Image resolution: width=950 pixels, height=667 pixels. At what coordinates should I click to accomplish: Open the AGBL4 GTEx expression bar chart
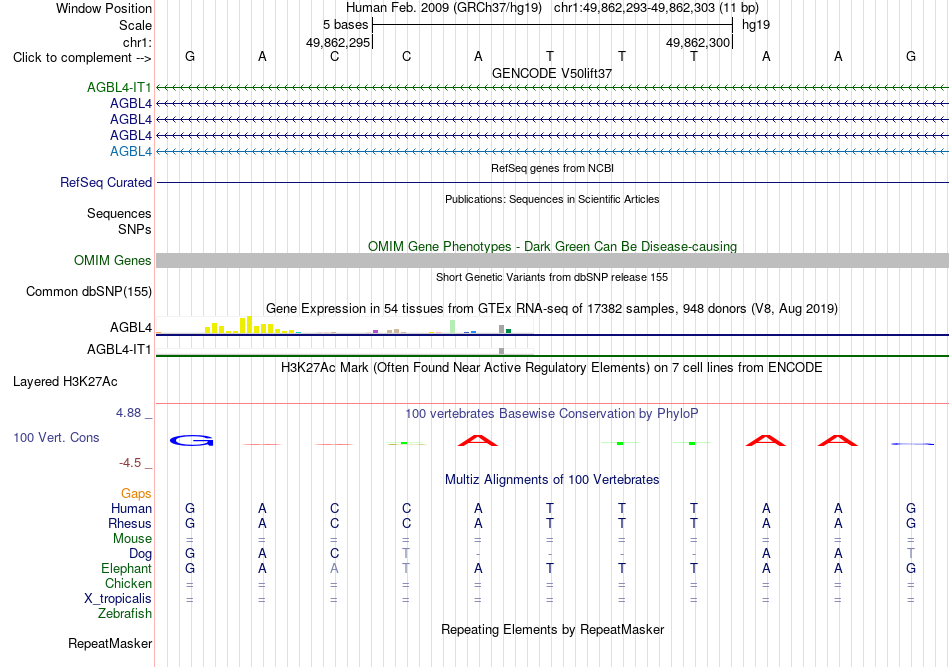pos(344,325)
